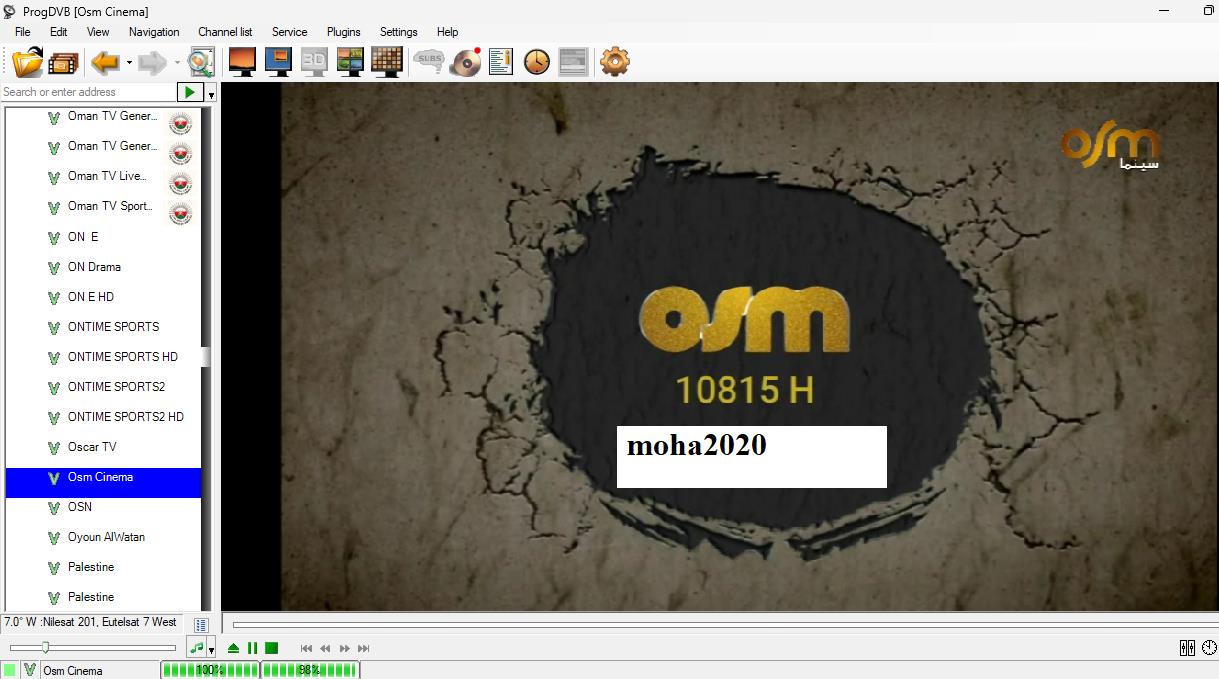This screenshot has height=679, width=1219.
Task: Click the green status square in status bar
Action: [x=9, y=670]
